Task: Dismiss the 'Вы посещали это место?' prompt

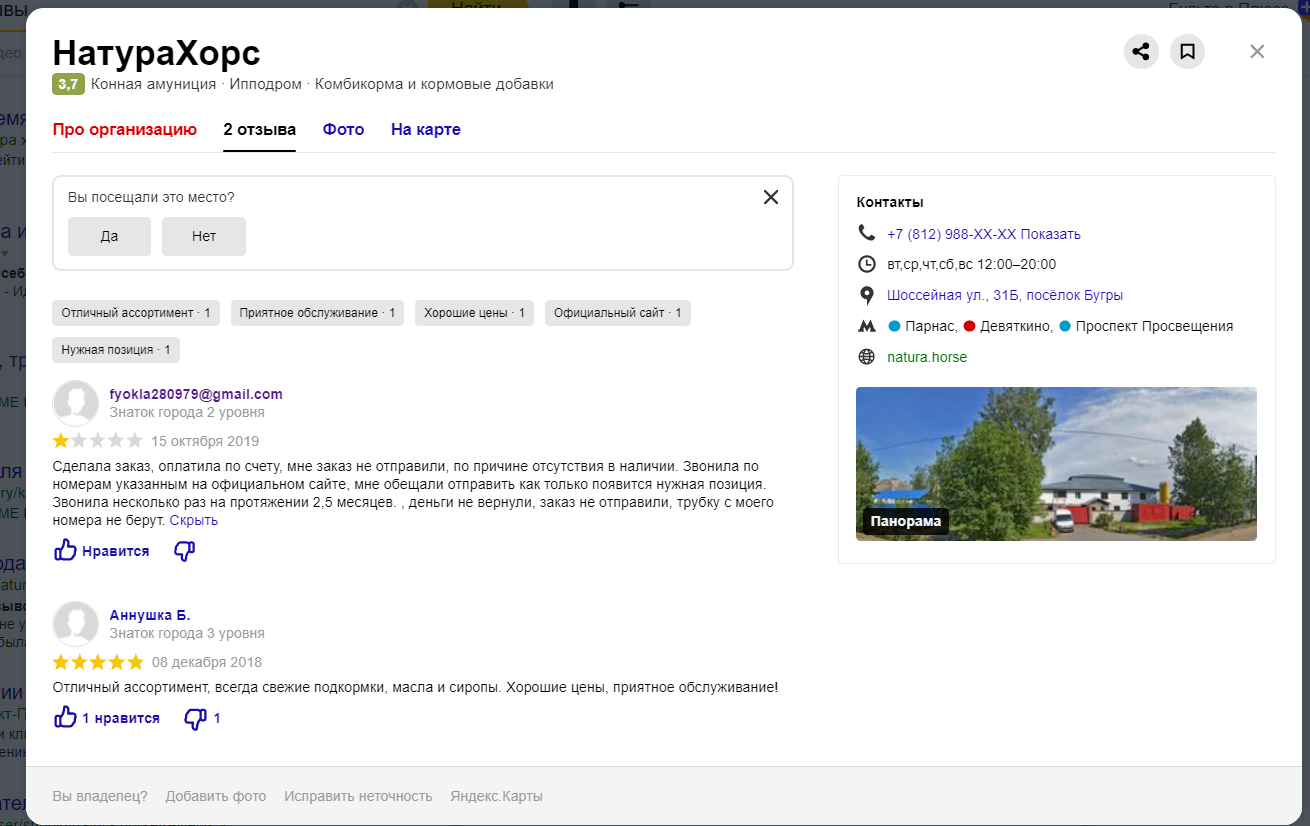Action: [770, 197]
